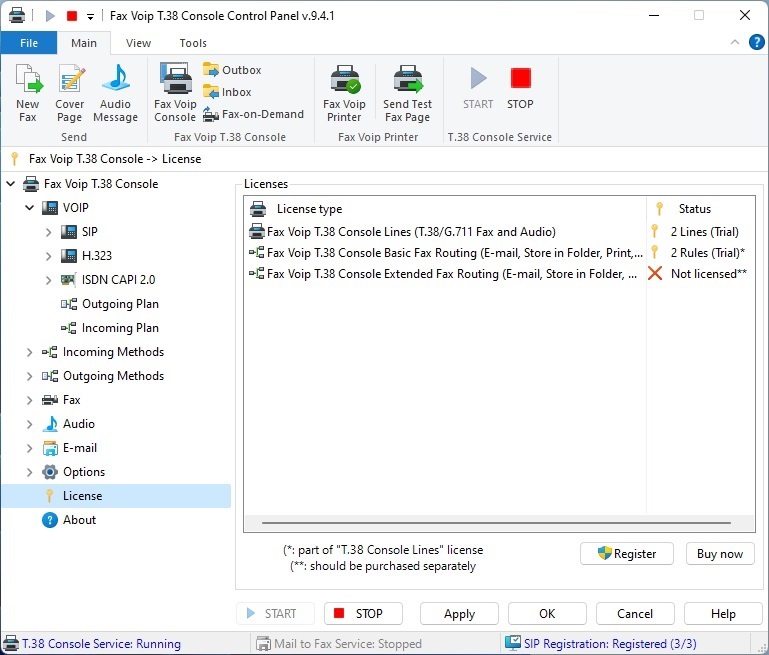
Task: Click the ribbon red STOP service button
Action: coord(520,88)
